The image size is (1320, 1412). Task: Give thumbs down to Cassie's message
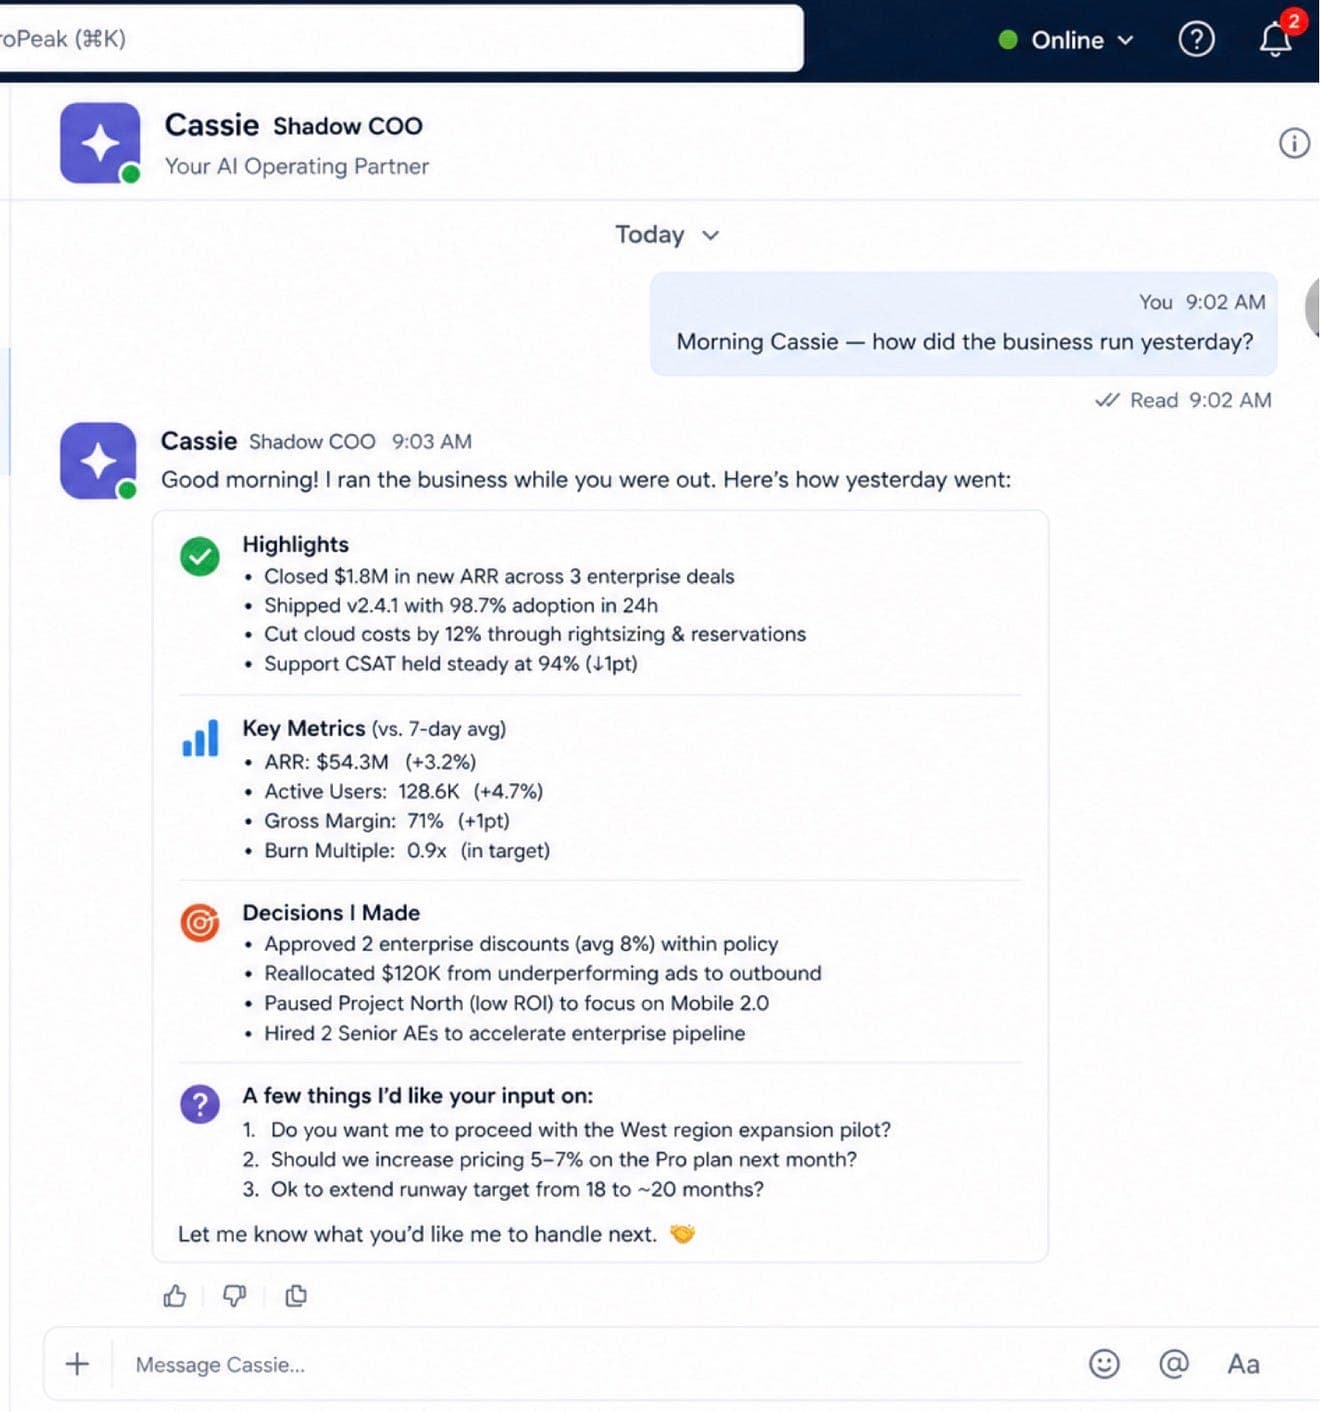point(235,1296)
